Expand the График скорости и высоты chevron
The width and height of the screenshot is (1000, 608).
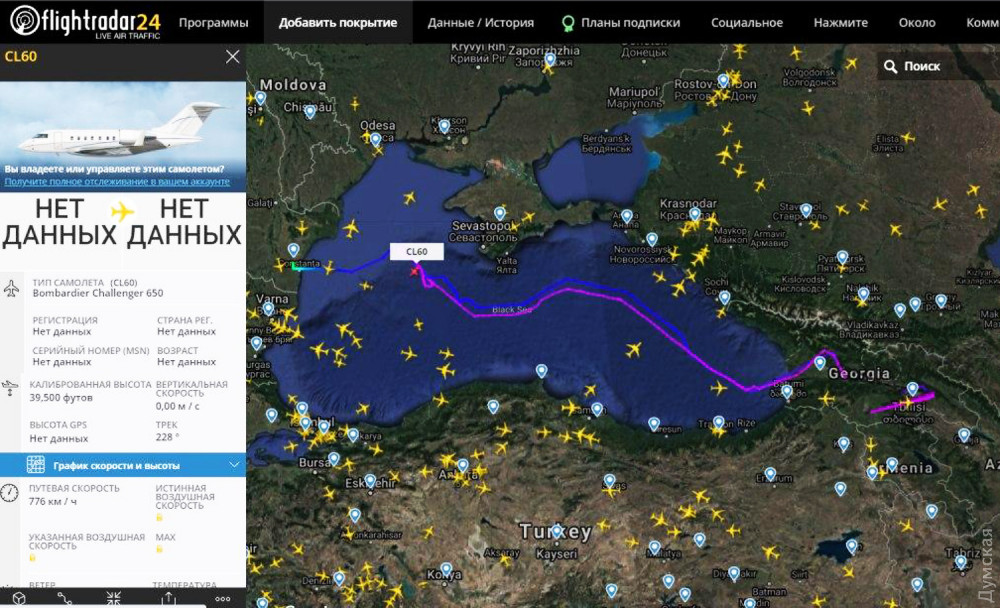(x=234, y=465)
